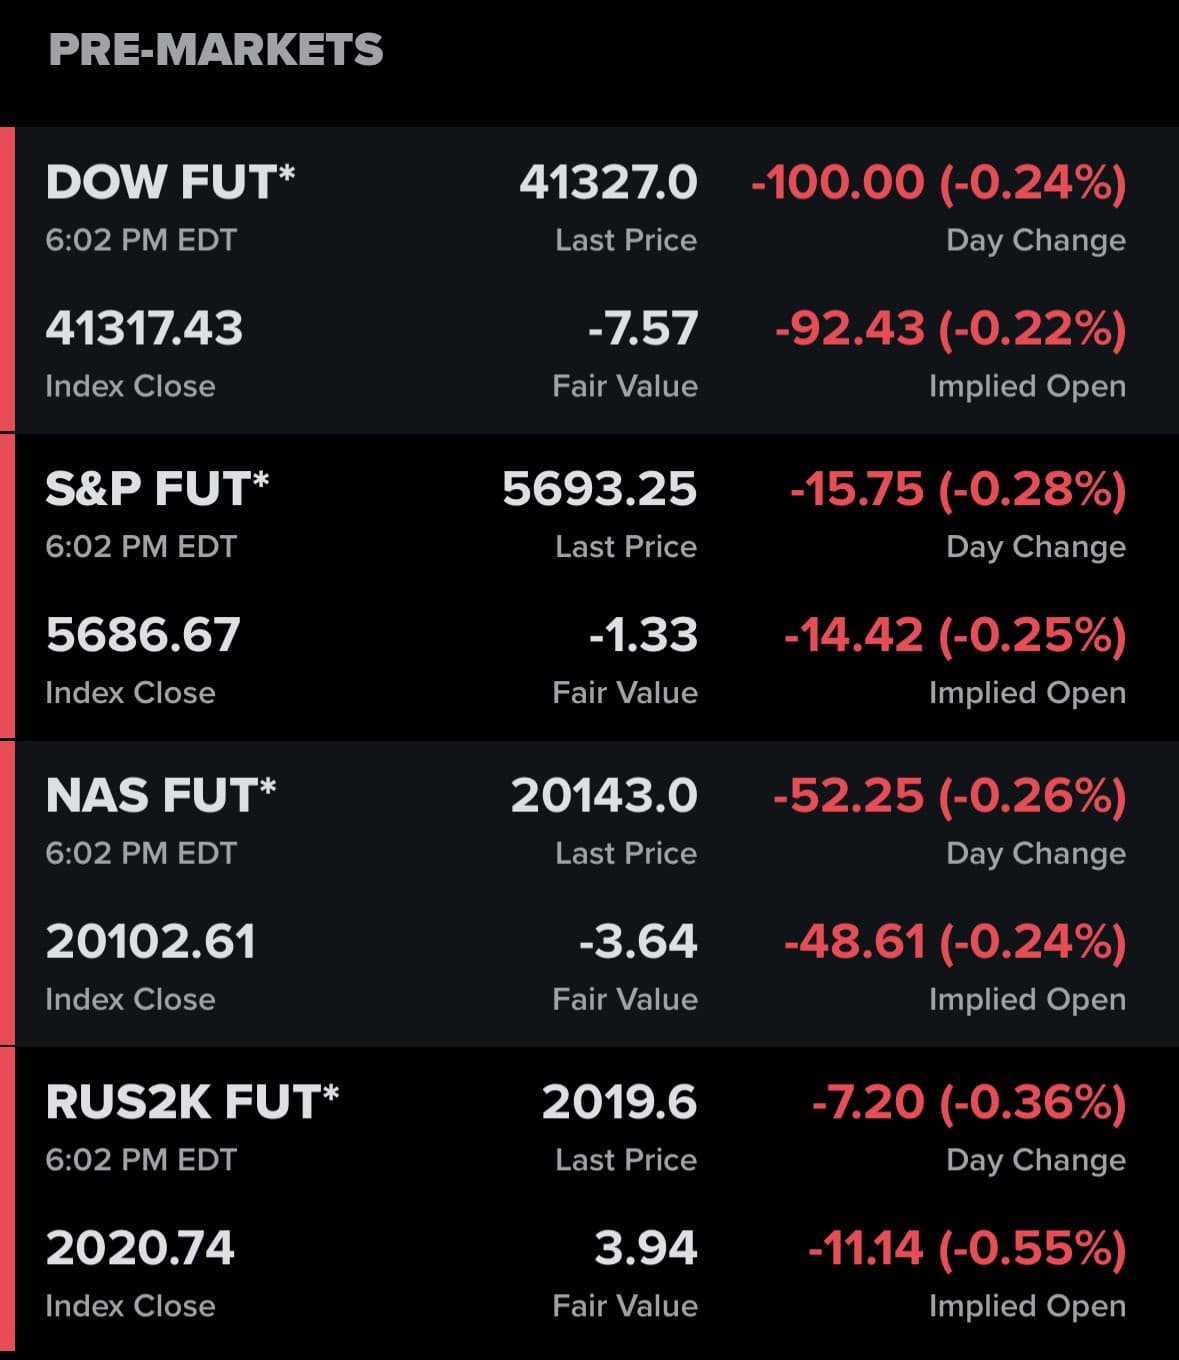
Task: Open the S&P FUT* futures row
Action: pos(157,489)
